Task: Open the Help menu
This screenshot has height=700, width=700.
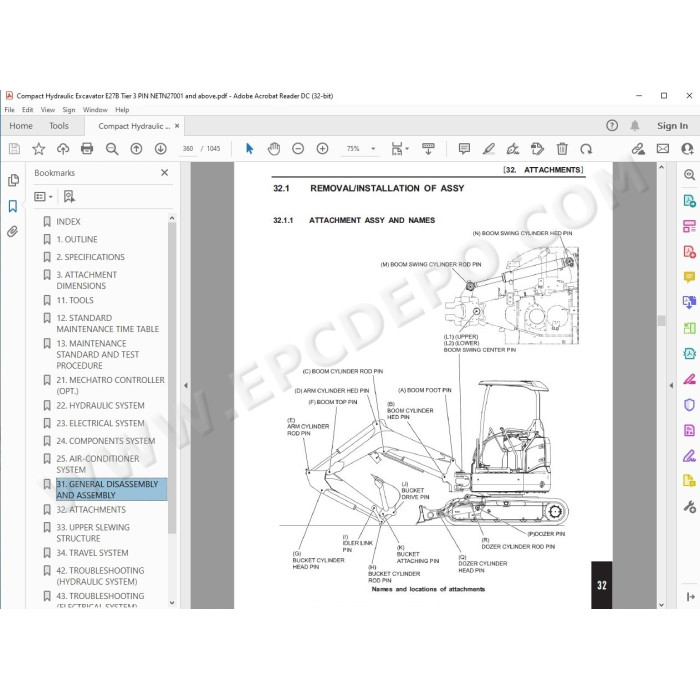Action: pos(122,110)
